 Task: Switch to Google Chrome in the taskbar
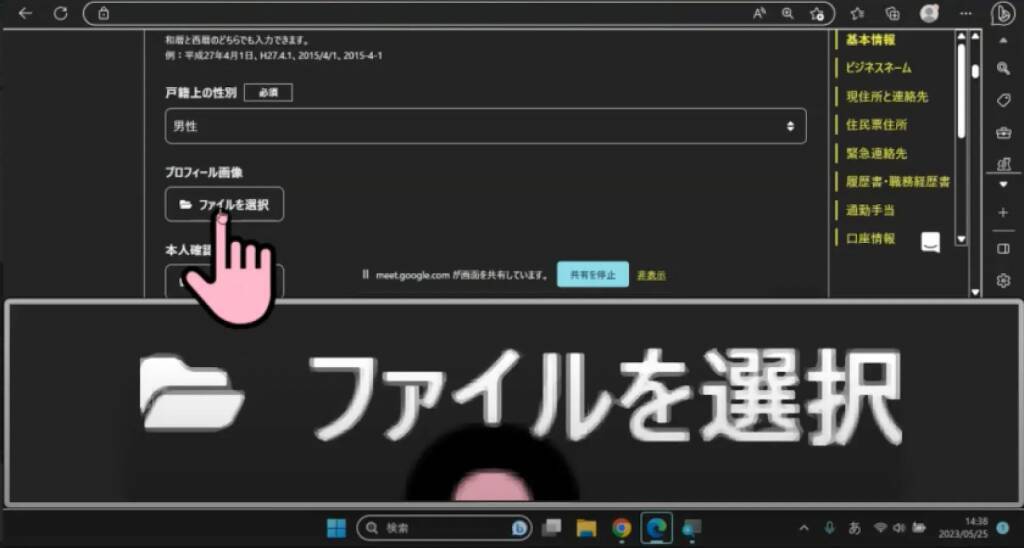point(621,528)
